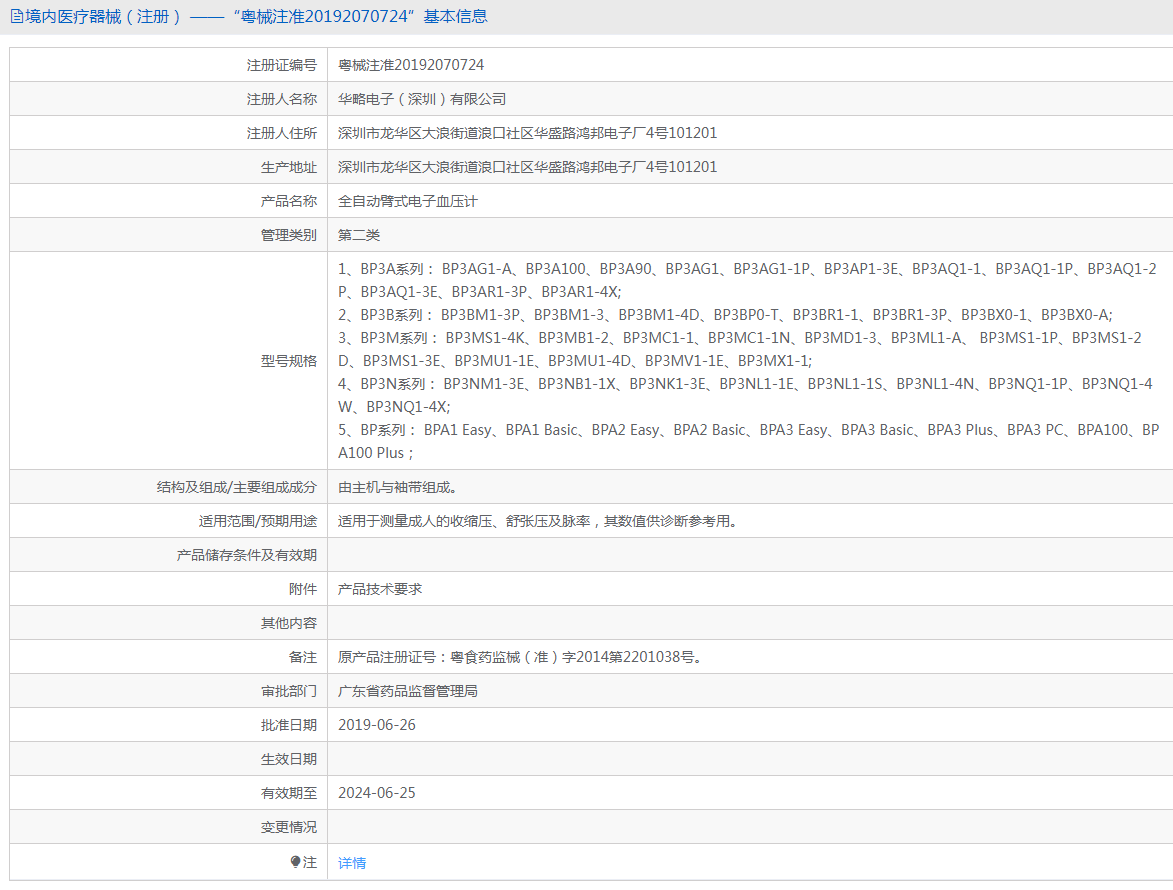The image size is (1173, 890).
Task: Select the 变更情况 label
Action: (289, 828)
